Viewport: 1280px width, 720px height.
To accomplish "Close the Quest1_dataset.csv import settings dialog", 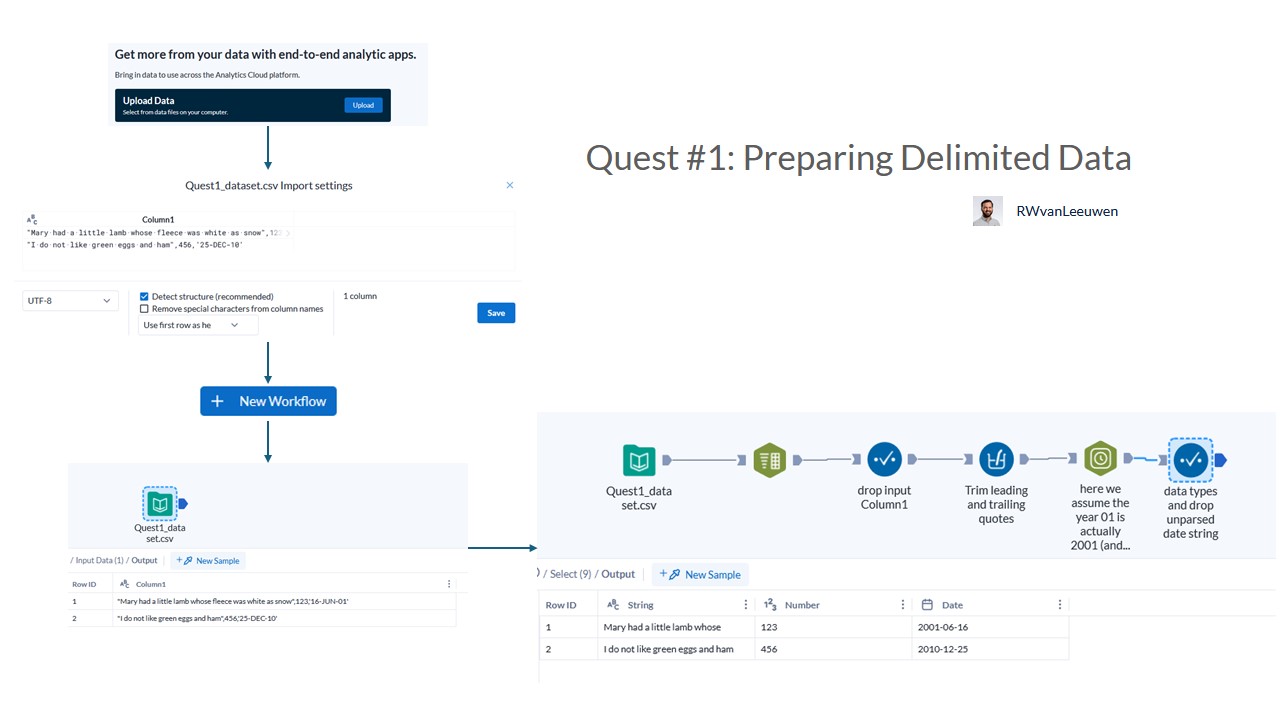I will pos(510,185).
